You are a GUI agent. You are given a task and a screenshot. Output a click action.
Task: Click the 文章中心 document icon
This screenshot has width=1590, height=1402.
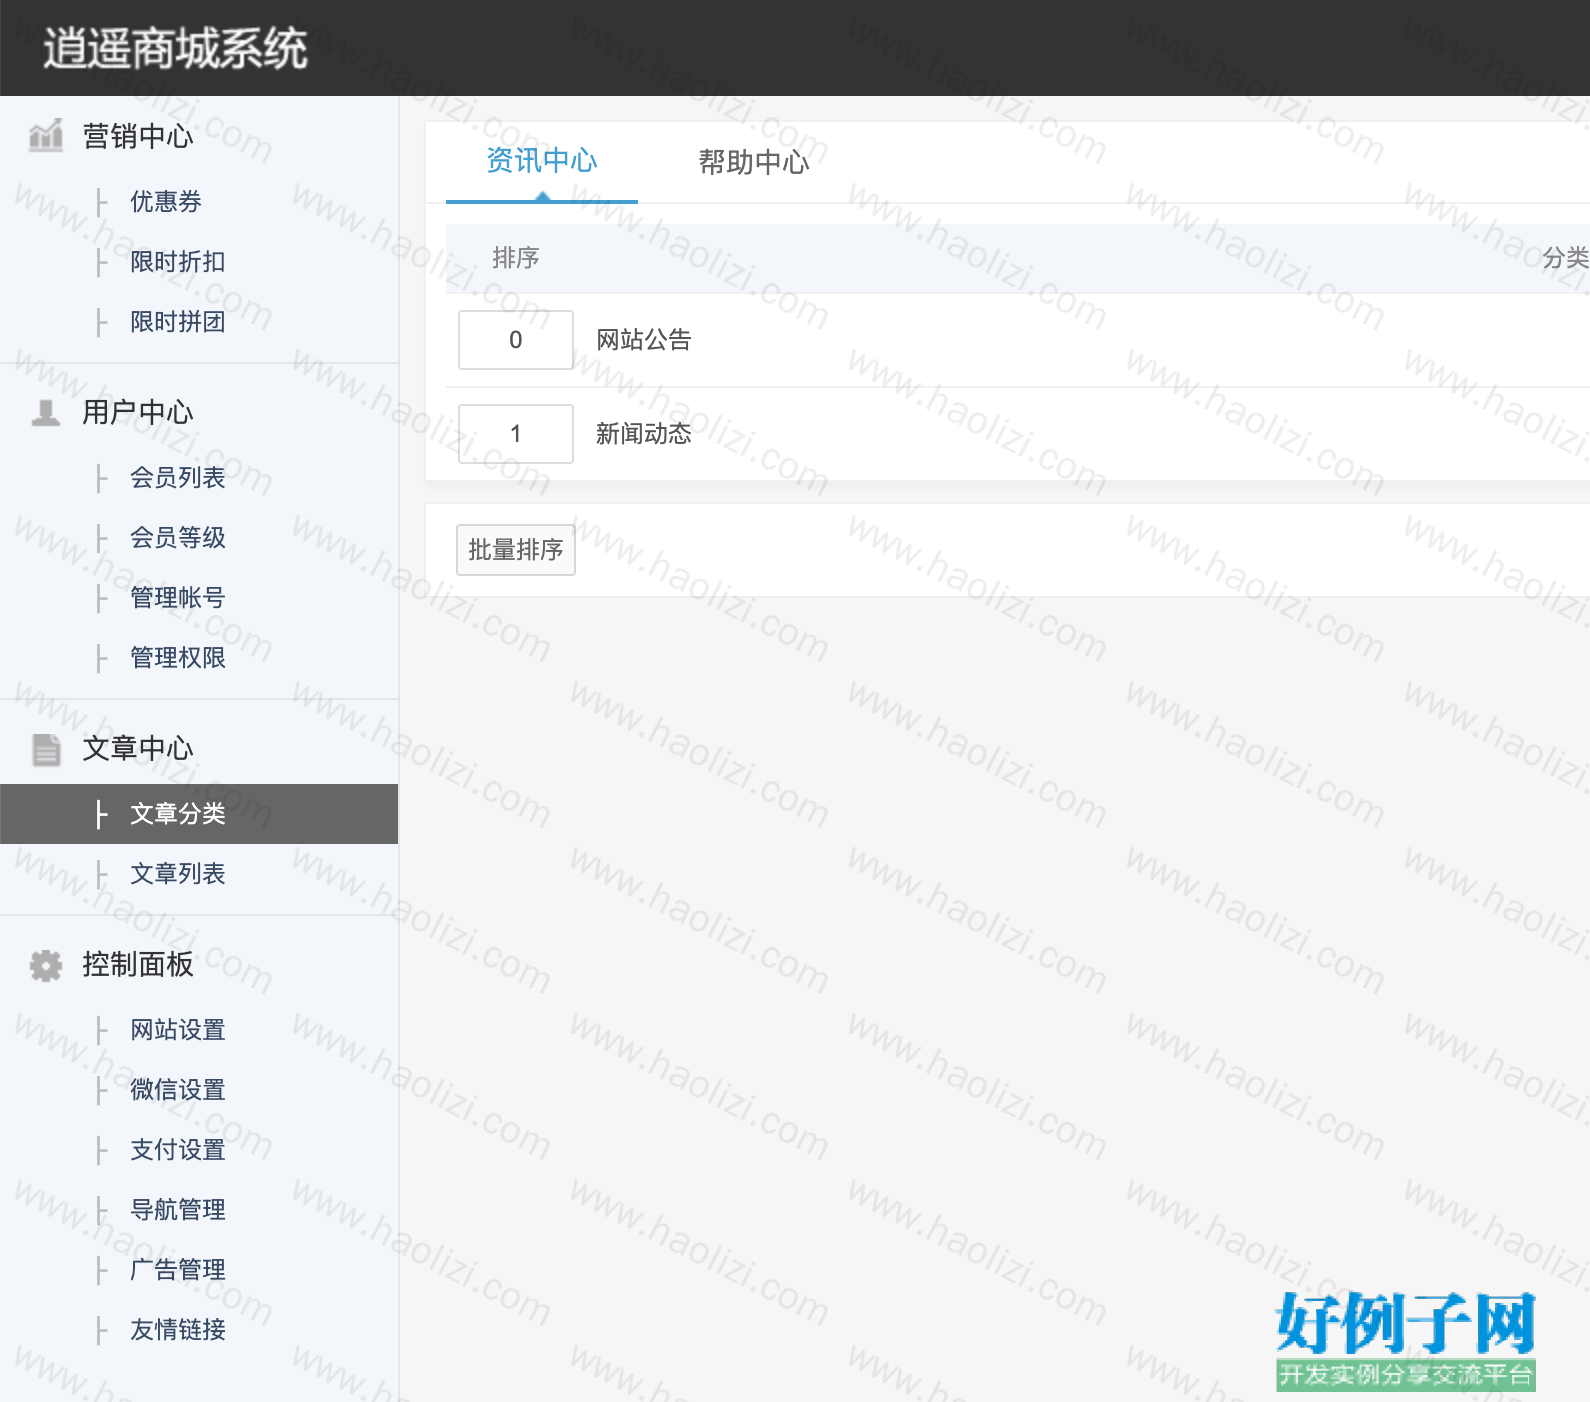(46, 749)
